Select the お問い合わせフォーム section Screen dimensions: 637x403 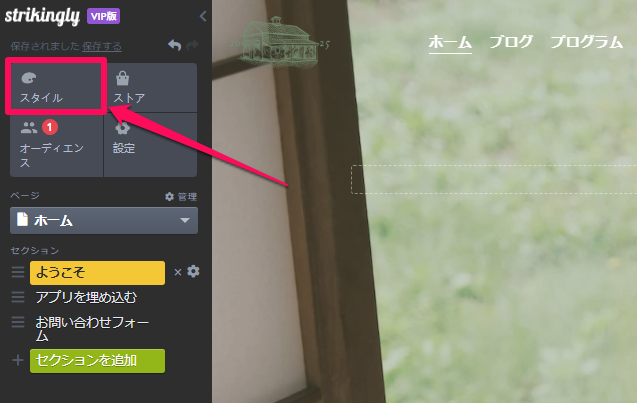[92, 329]
